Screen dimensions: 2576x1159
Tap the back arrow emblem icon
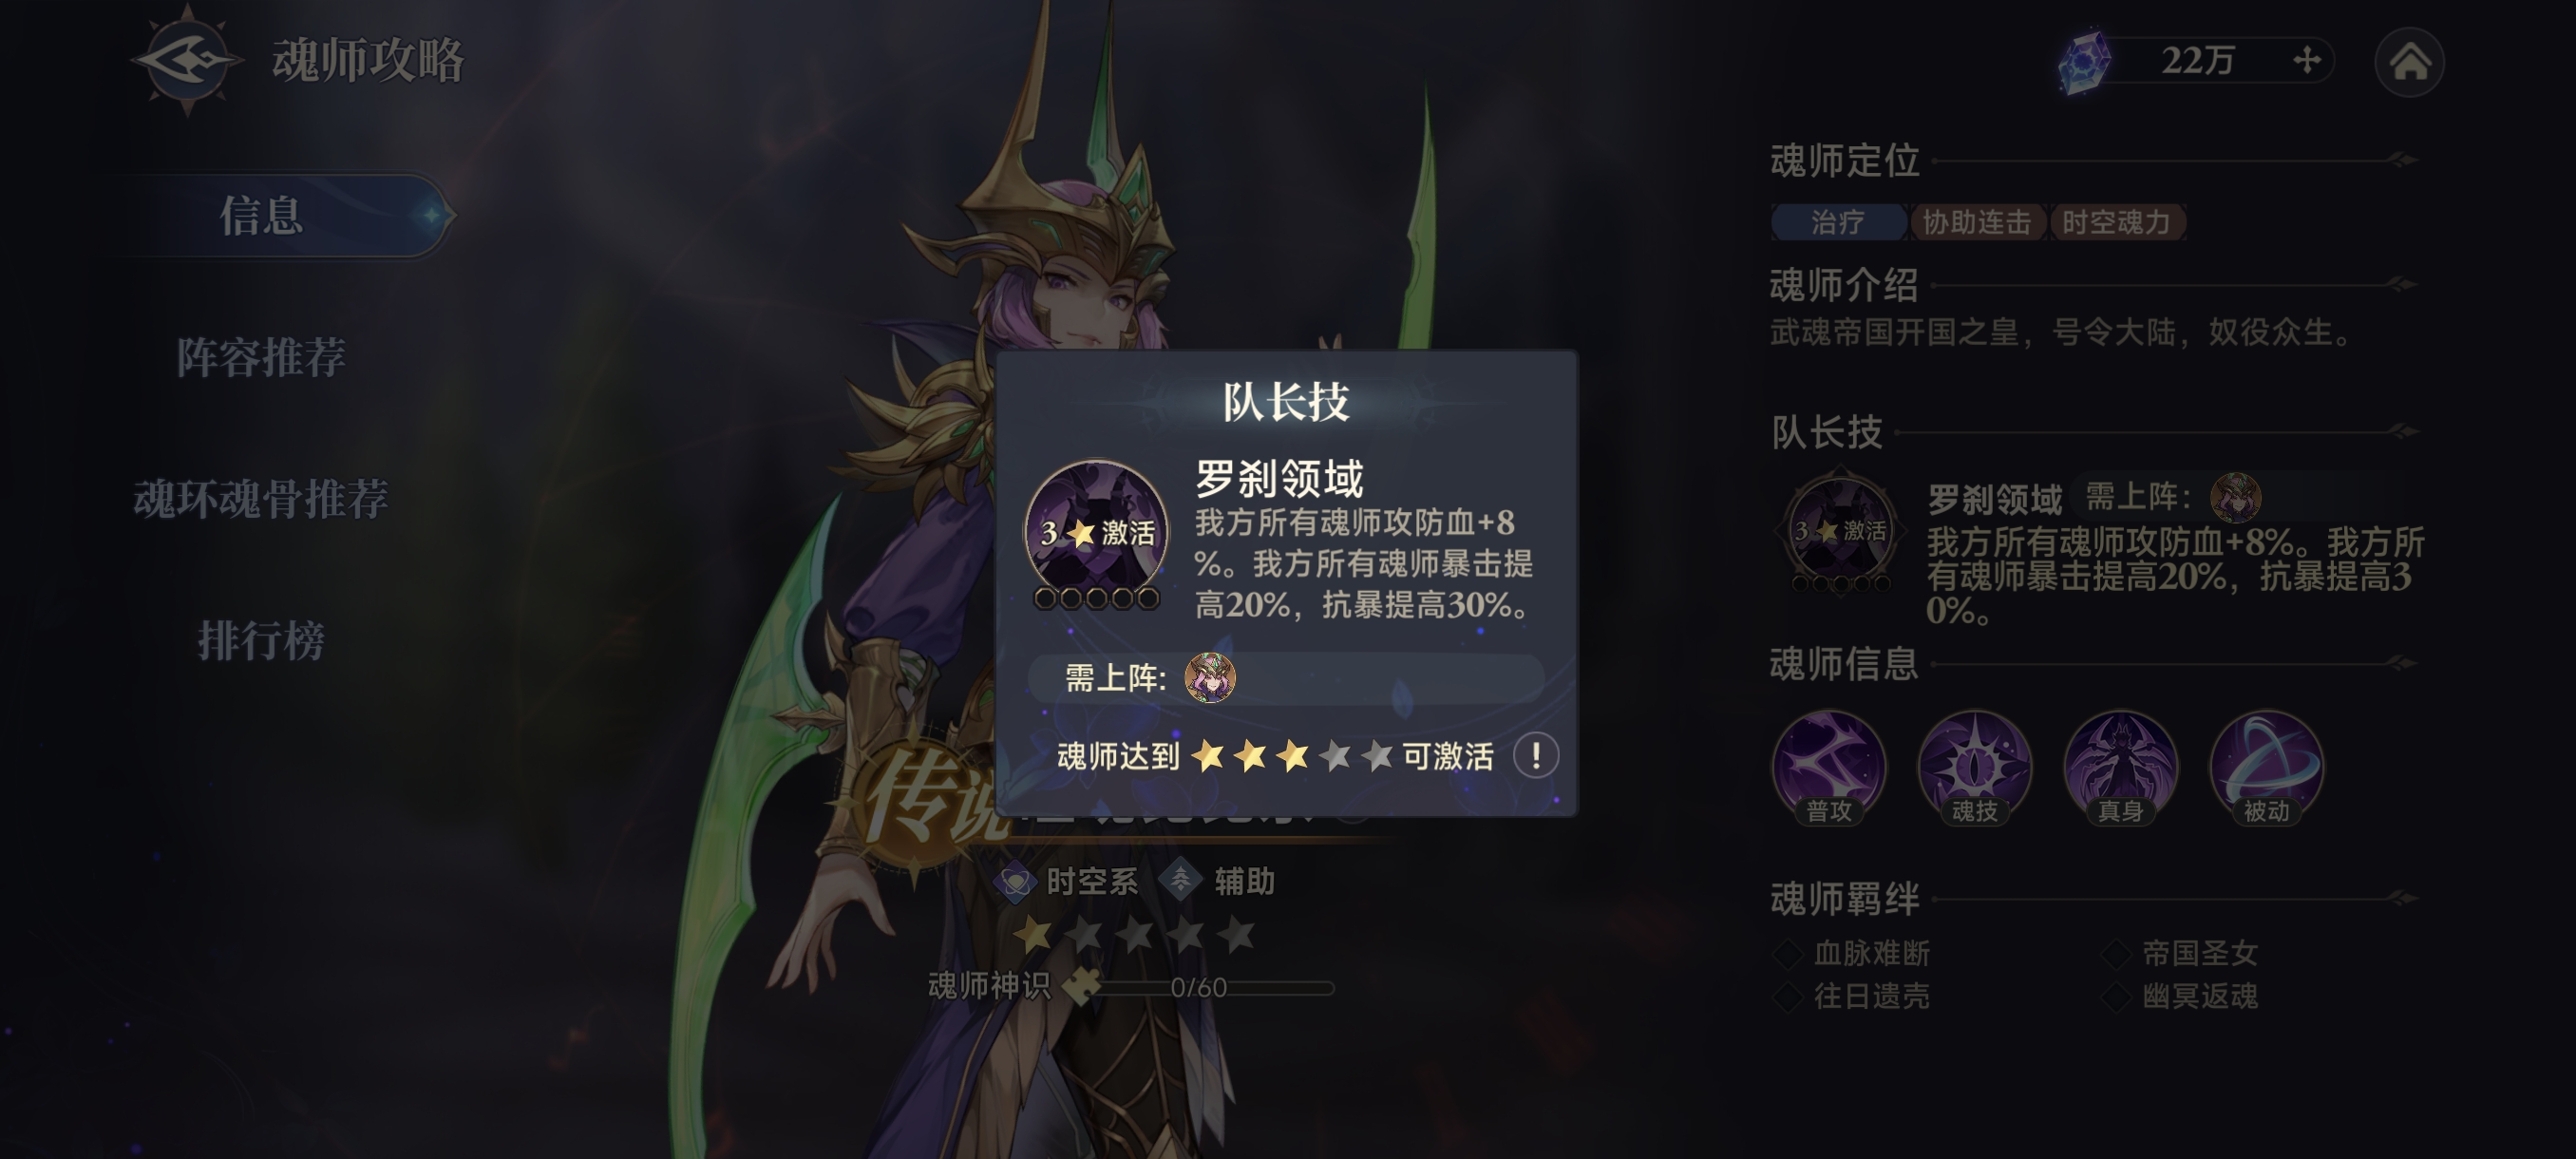point(187,60)
